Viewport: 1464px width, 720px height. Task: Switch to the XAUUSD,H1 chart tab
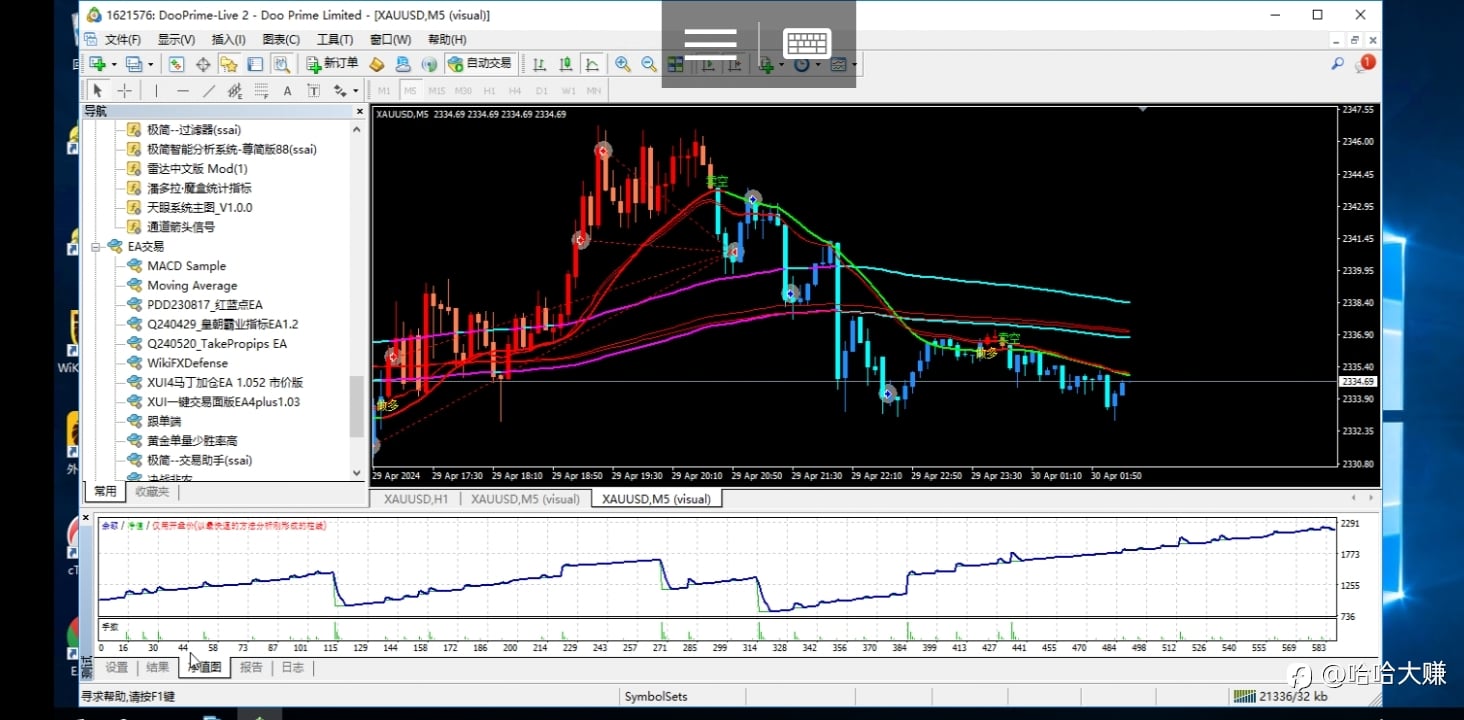click(x=415, y=499)
